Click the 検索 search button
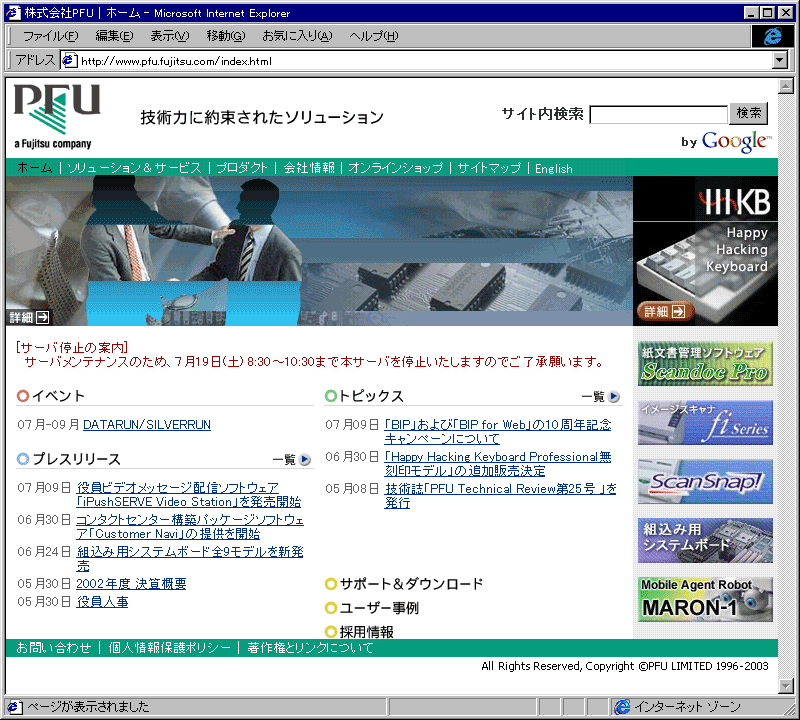Viewport: 800px width, 720px height. tap(748, 113)
